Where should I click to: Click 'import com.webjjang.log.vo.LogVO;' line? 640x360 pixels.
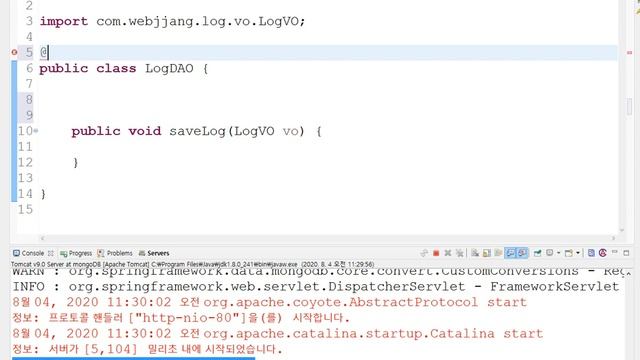click(x=172, y=21)
